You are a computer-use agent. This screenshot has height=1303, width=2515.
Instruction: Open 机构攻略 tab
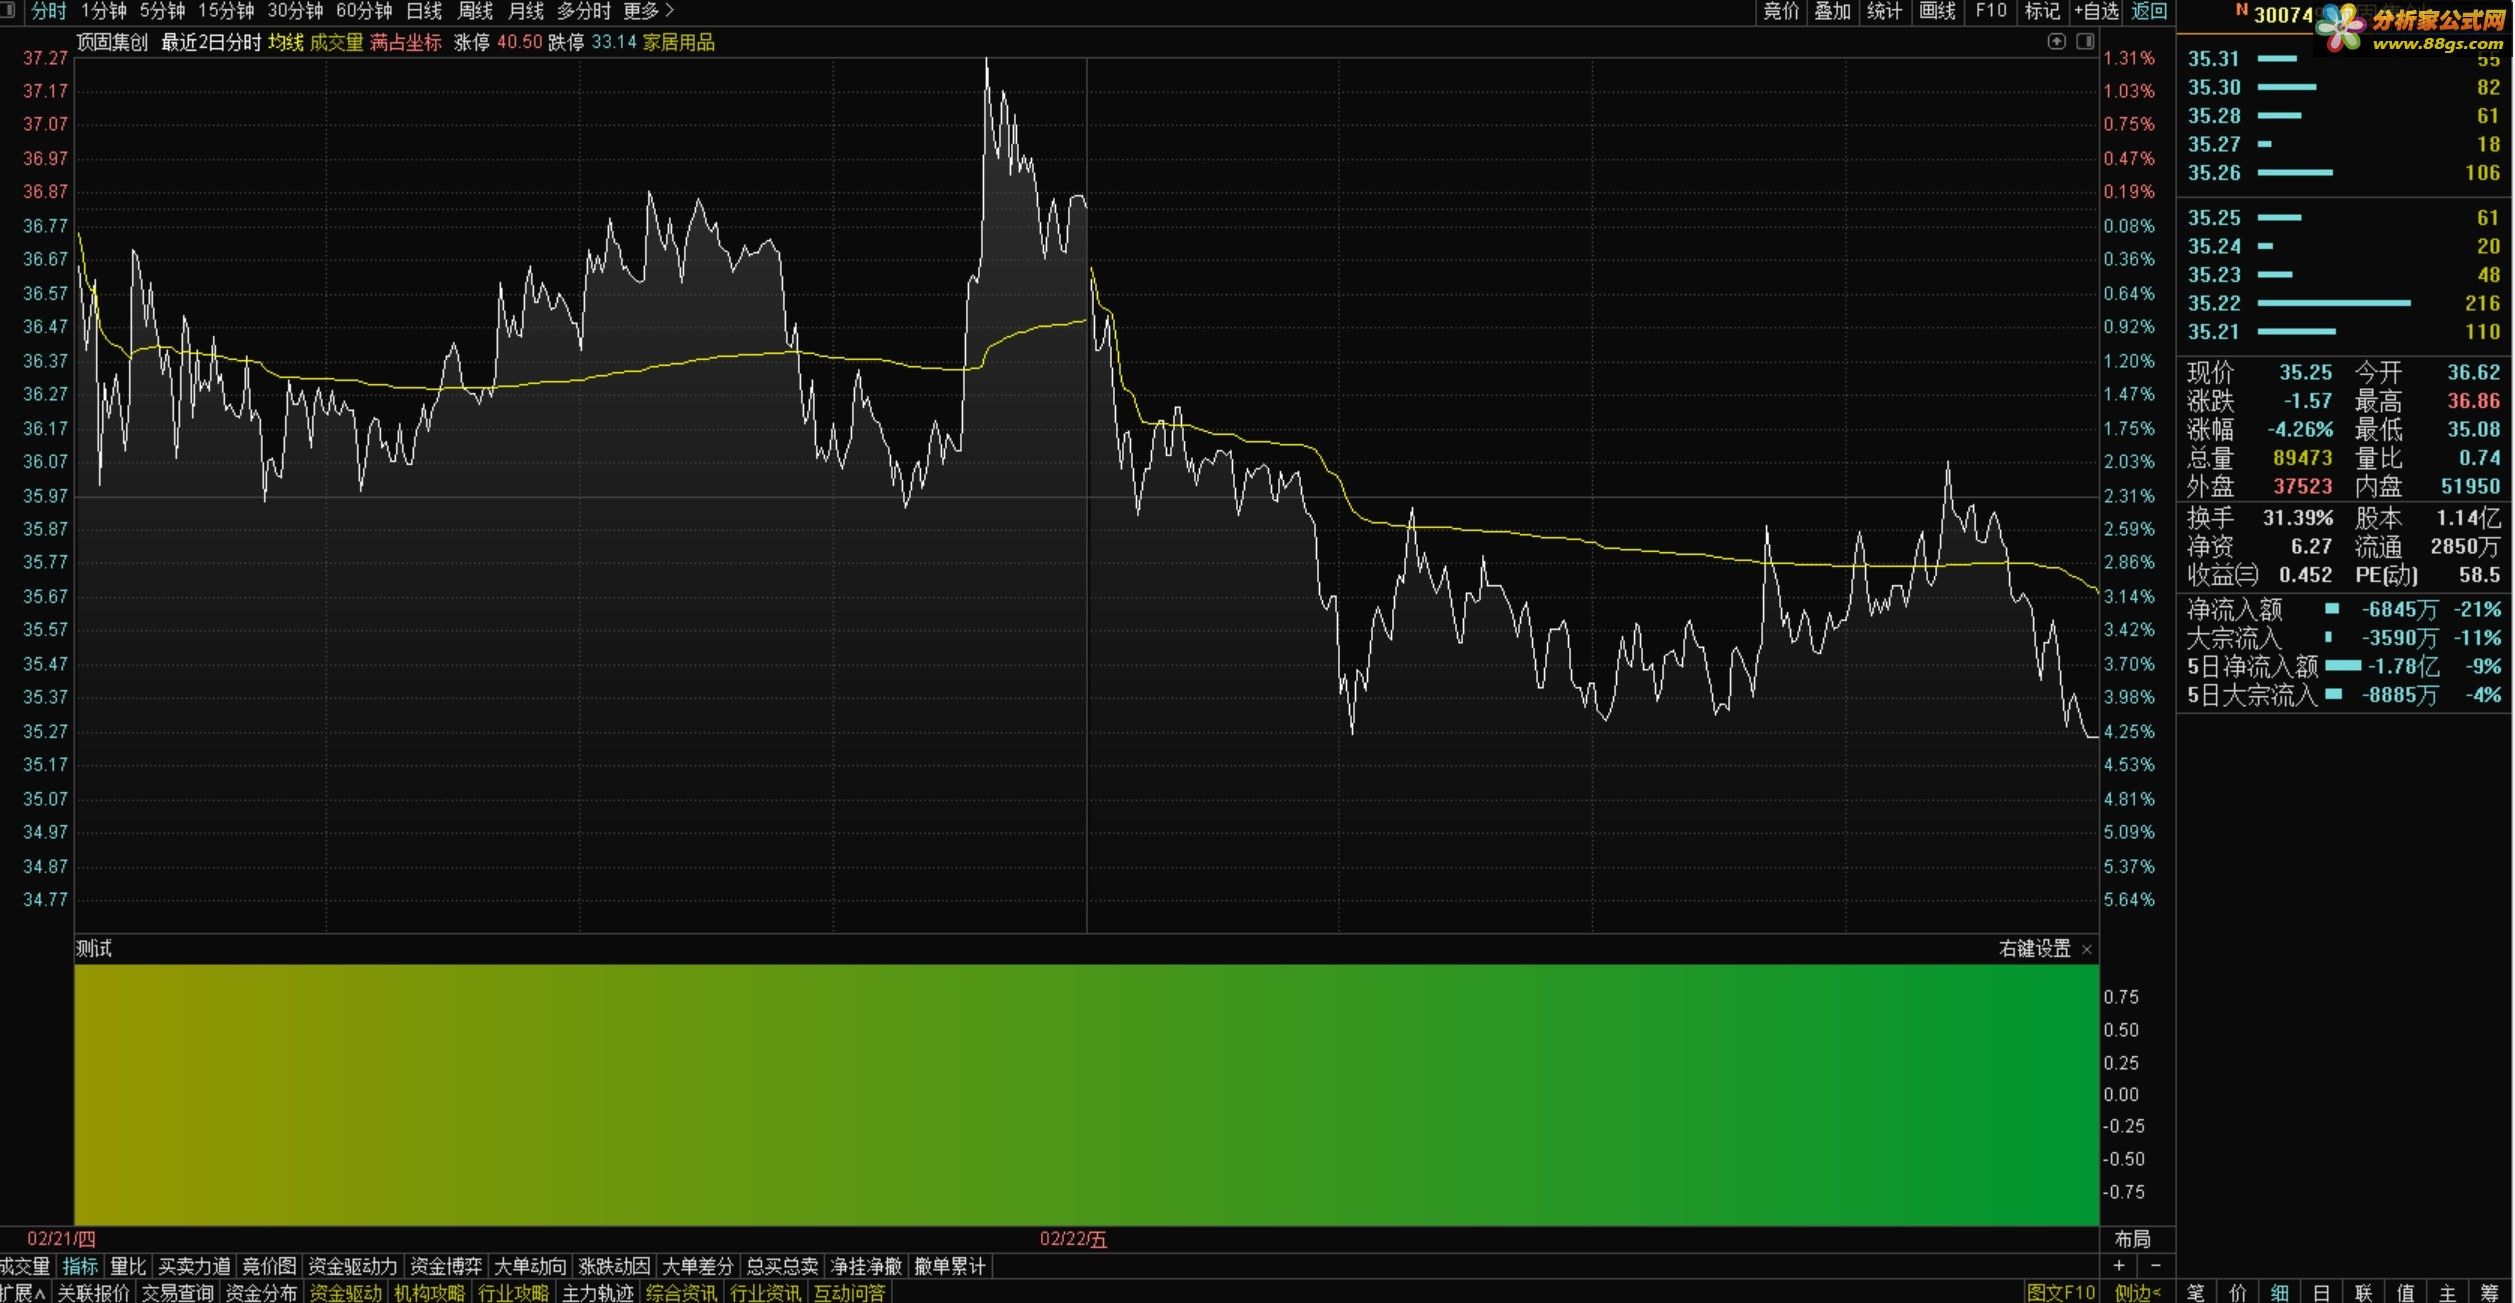(x=429, y=1292)
